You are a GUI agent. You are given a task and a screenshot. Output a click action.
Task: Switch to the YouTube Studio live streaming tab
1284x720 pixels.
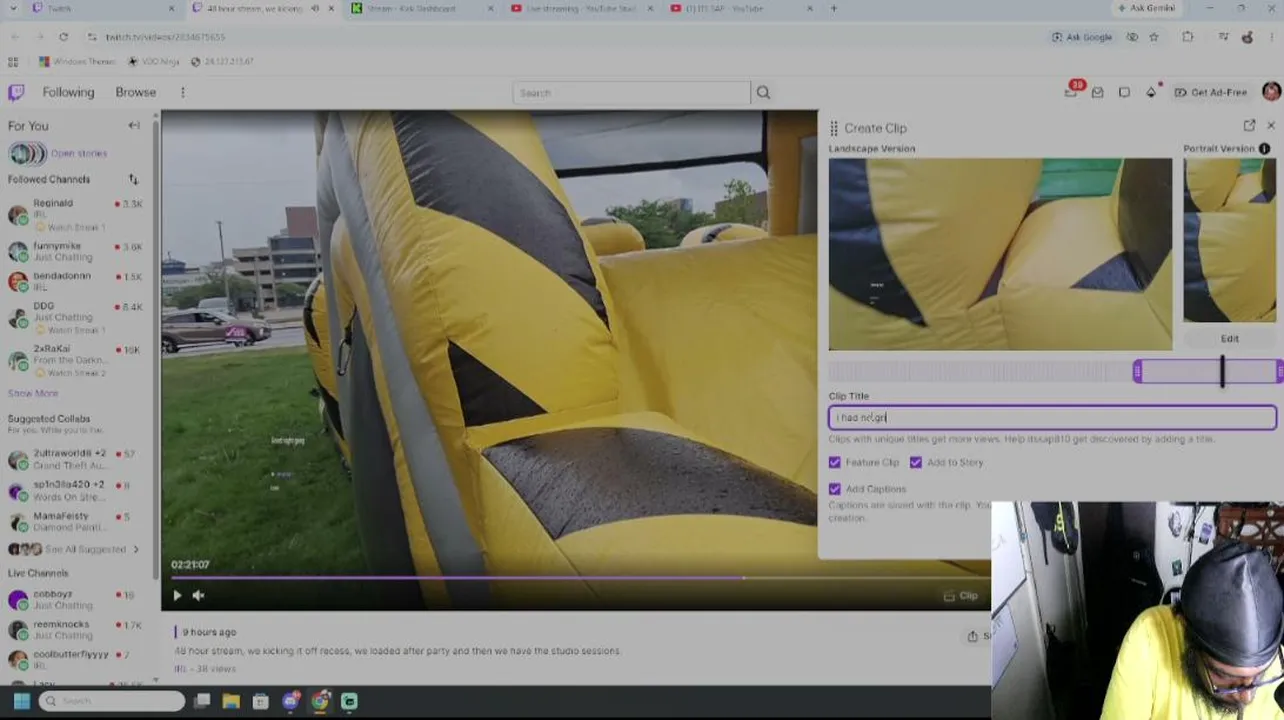click(582, 9)
